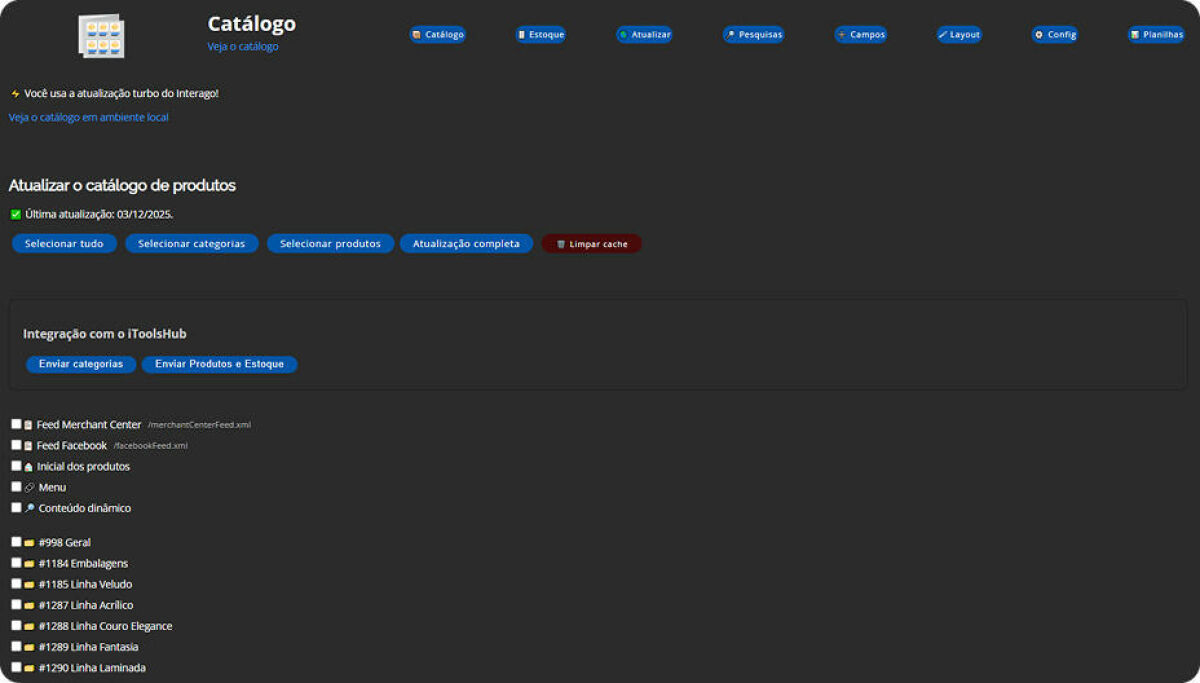Image resolution: width=1200 pixels, height=683 pixels.
Task: Select the #1185 Linha Veludo category checkbox
Action: (16, 583)
